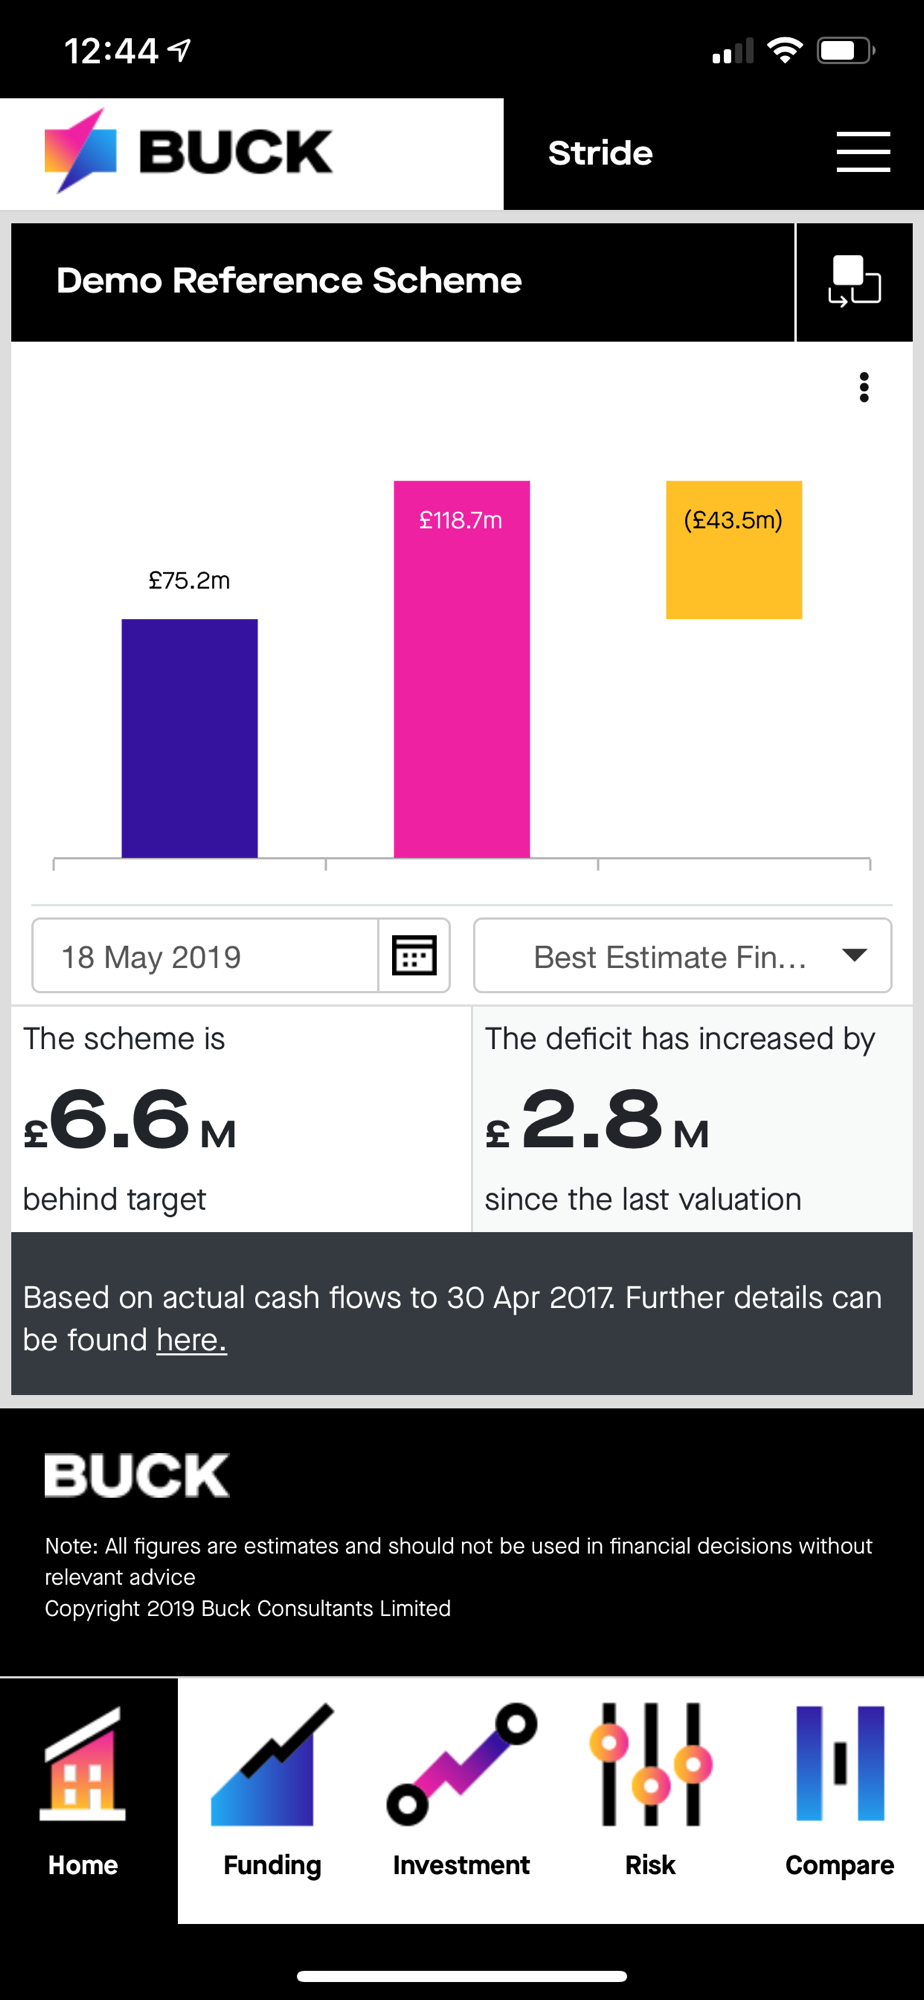Open the Compare section

click(x=839, y=1797)
